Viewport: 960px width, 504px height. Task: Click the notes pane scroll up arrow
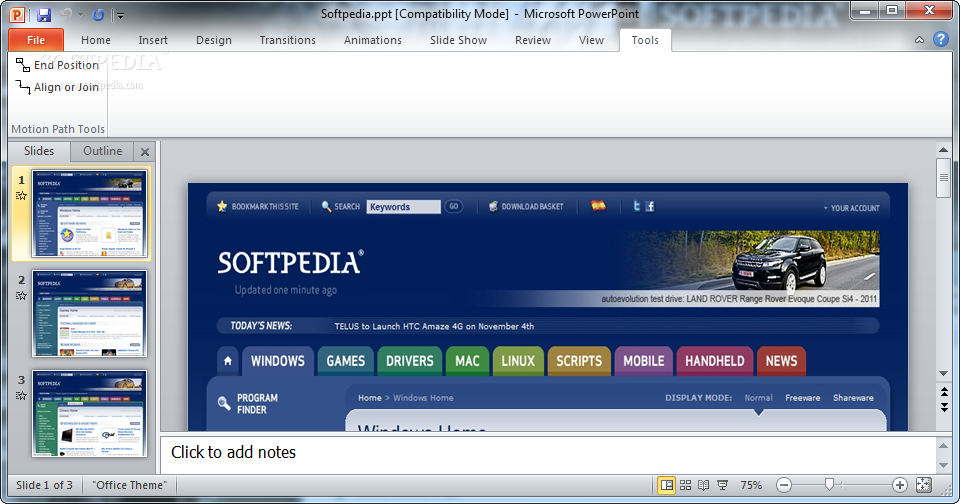click(x=943, y=445)
